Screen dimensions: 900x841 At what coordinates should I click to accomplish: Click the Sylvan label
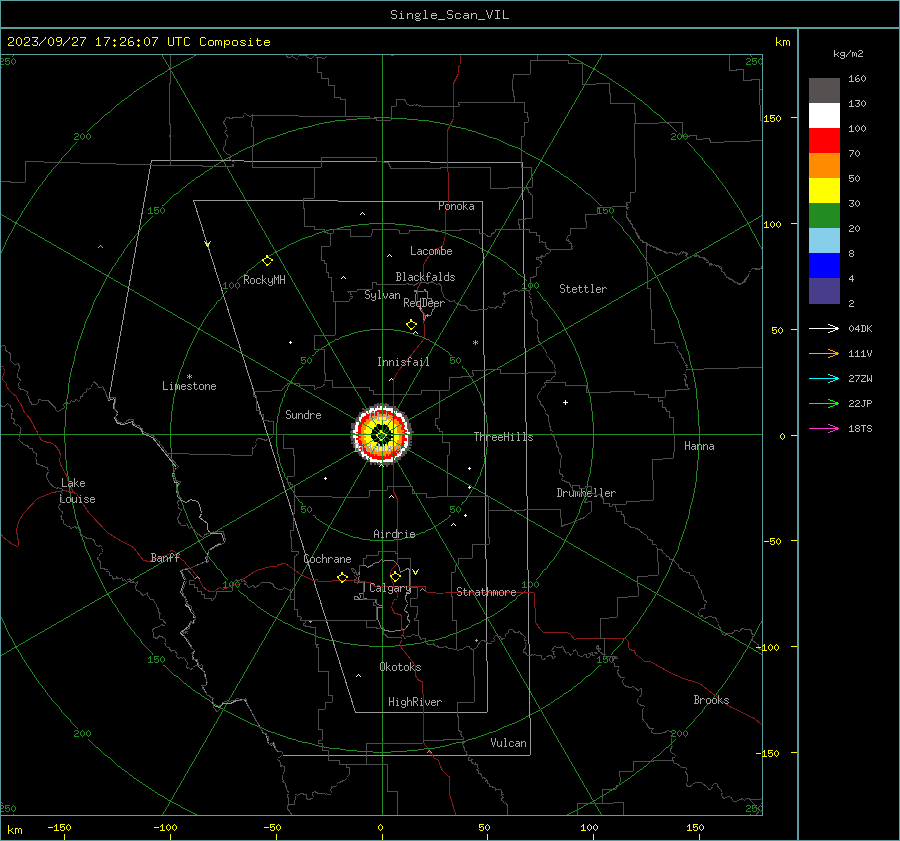[x=382, y=295]
